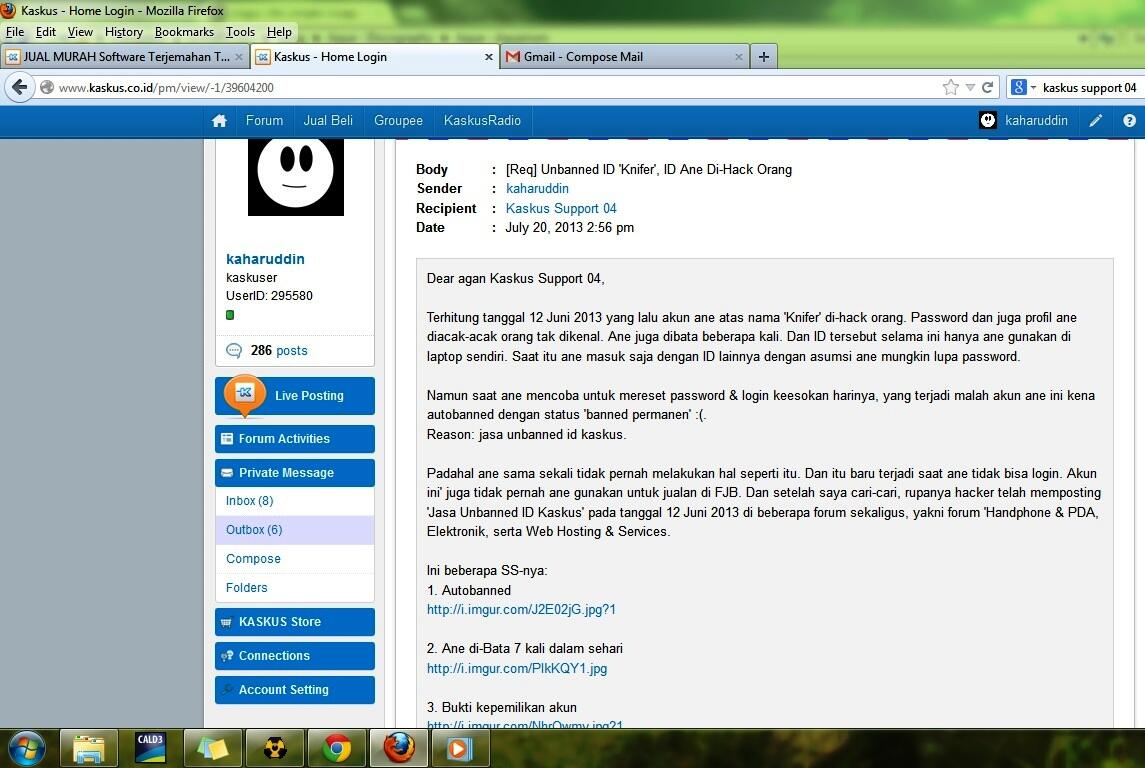This screenshot has width=1145, height=768.
Task: Open the Bookmarks menu
Action: tap(184, 32)
